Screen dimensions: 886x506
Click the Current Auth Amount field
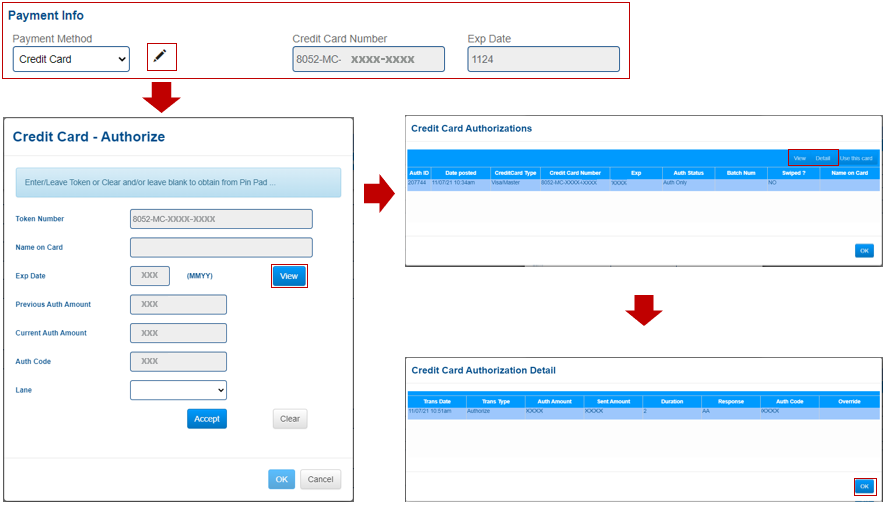pyautogui.click(x=178, y=333)
